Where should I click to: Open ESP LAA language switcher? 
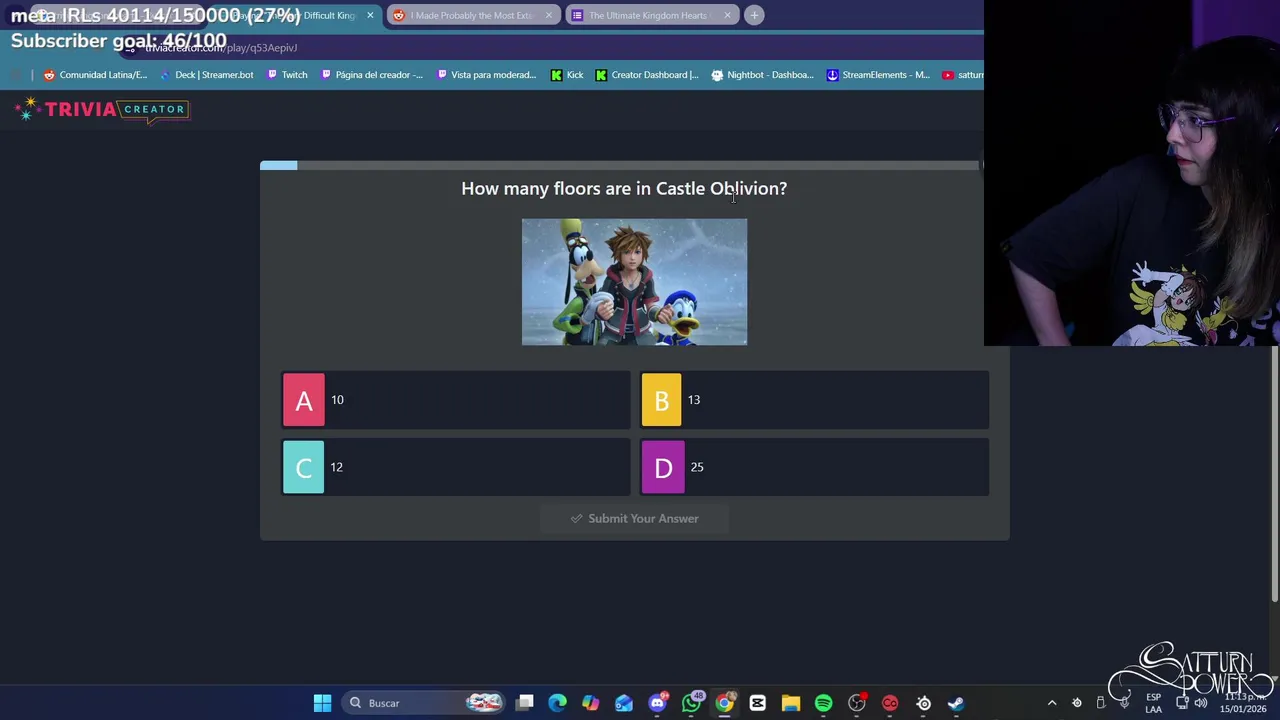(x=1153, y=703)
